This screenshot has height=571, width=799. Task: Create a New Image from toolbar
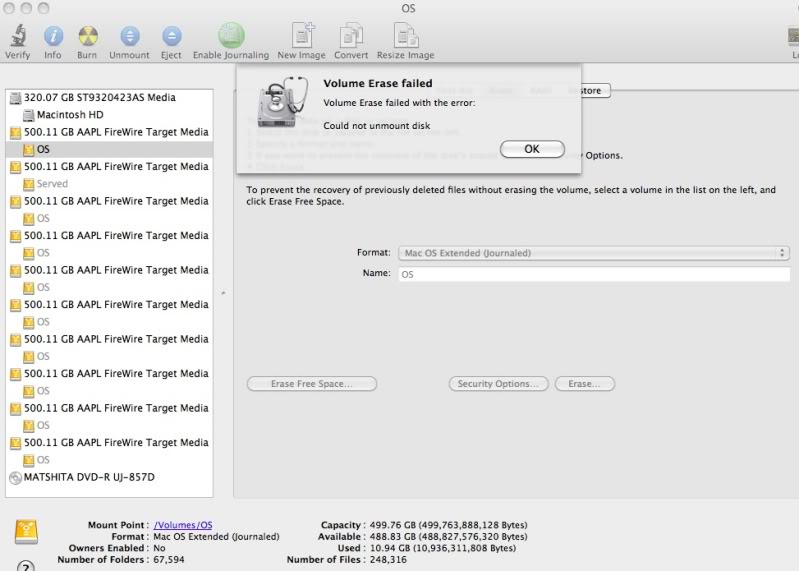point(303,35)
